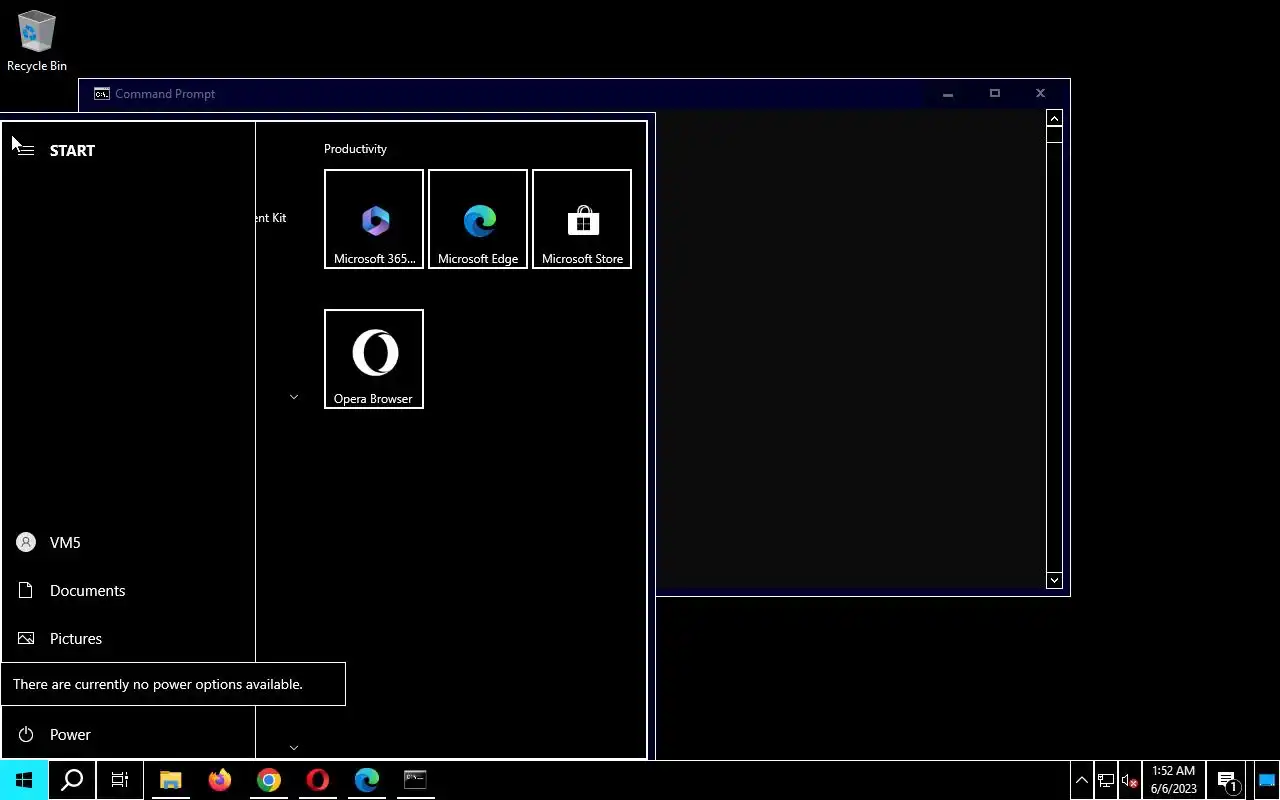Close the Command Prompt window
This screenshot has height=800, width=1280.
[1040, 94]
